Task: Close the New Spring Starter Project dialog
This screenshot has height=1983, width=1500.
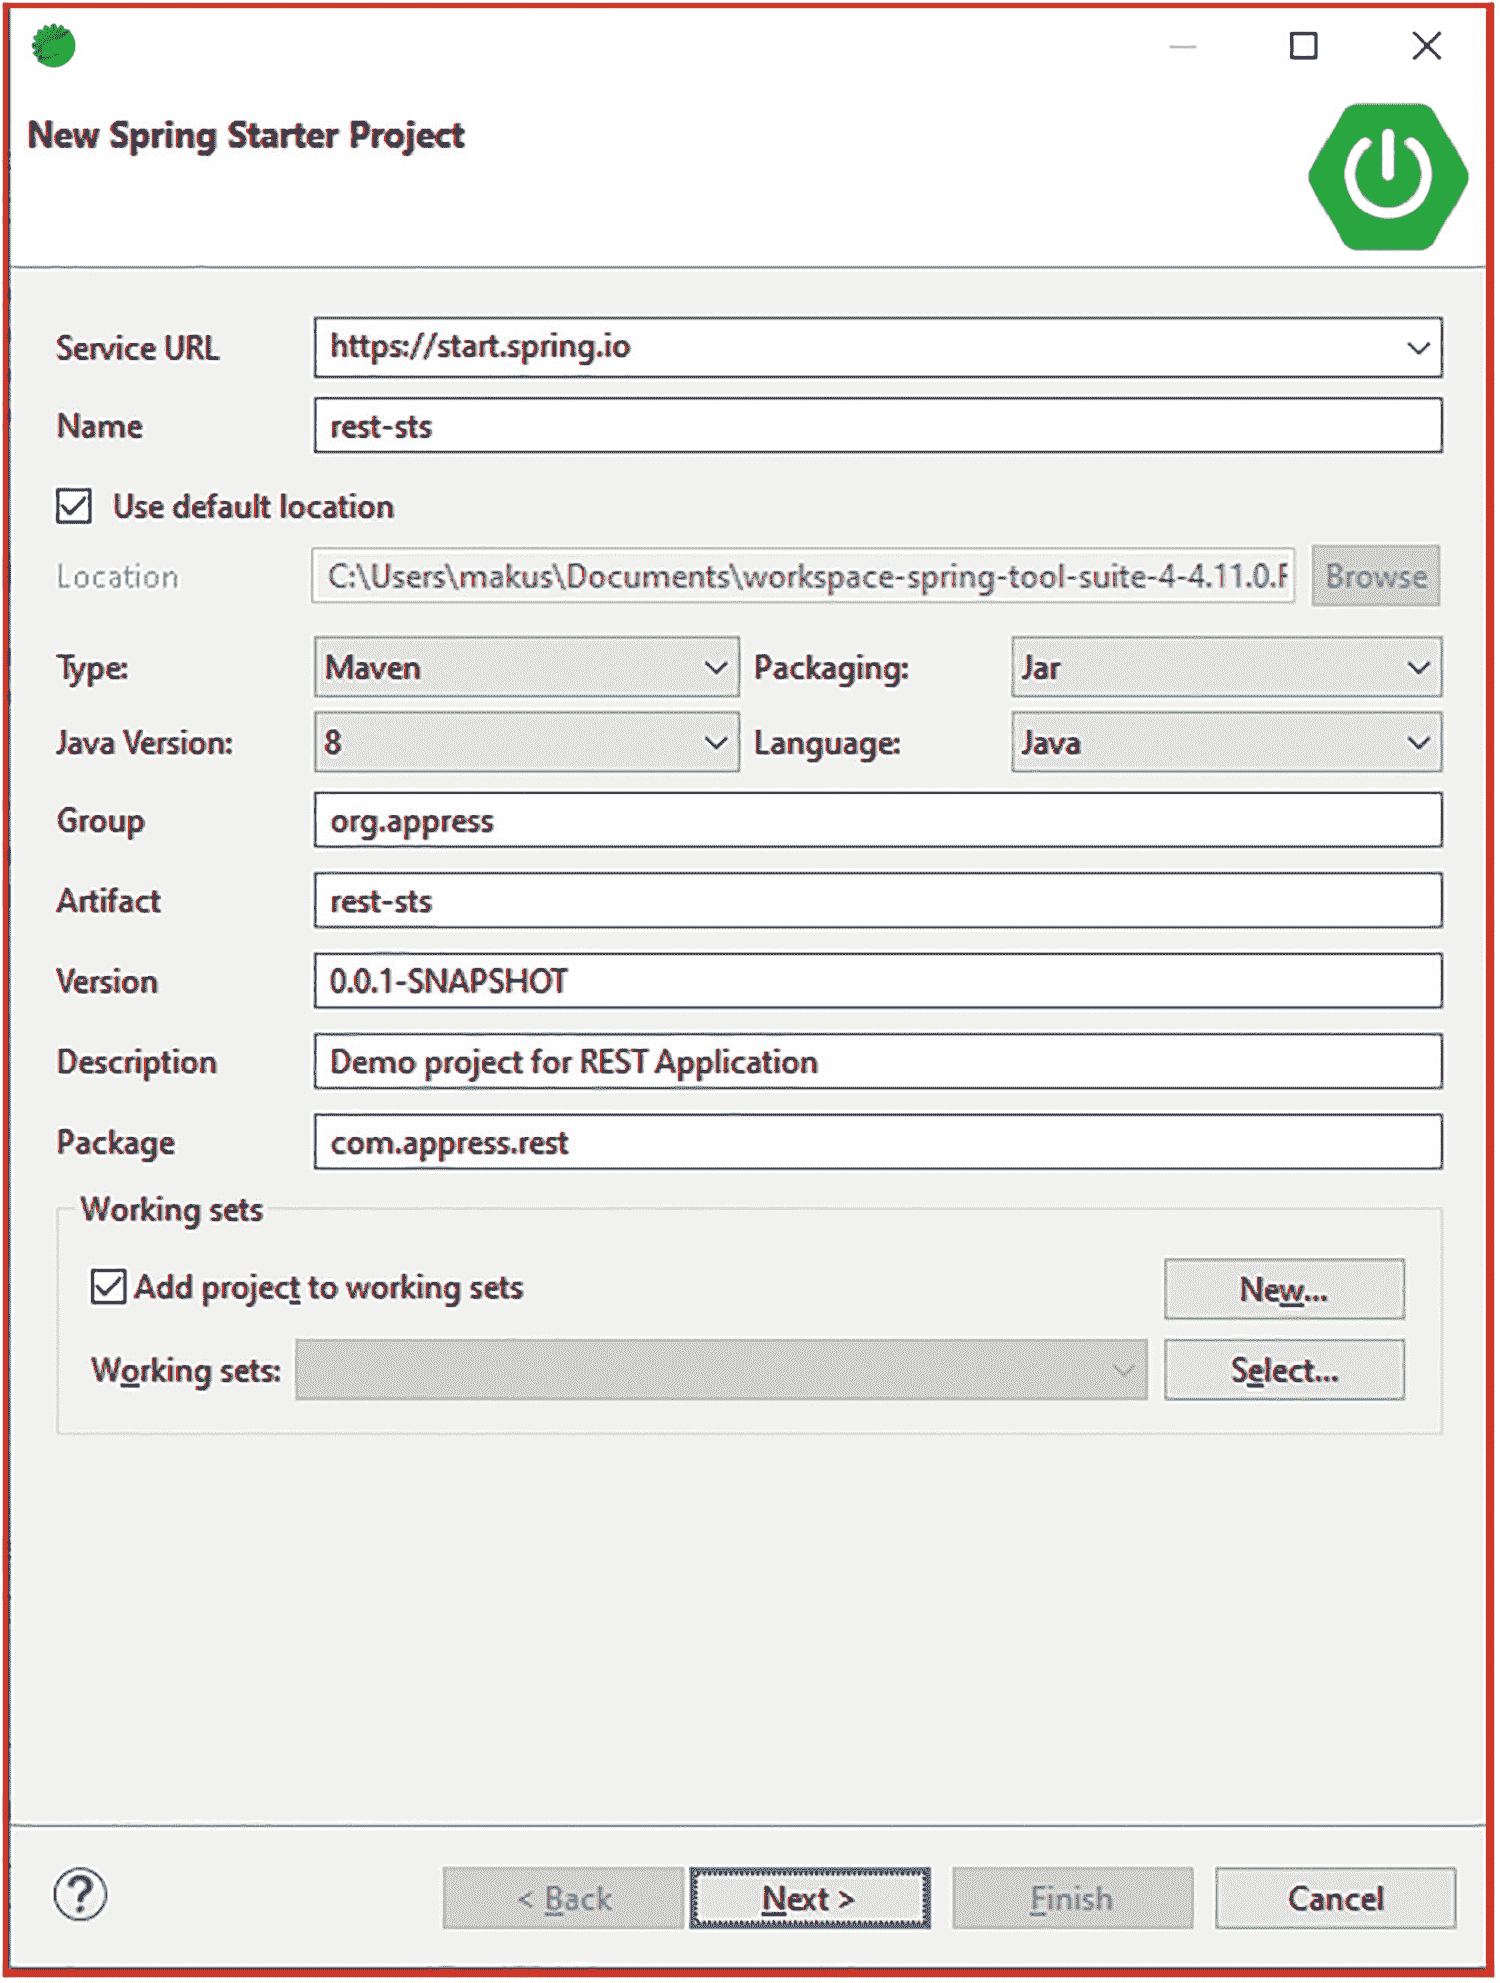Action: [1427, 46]
